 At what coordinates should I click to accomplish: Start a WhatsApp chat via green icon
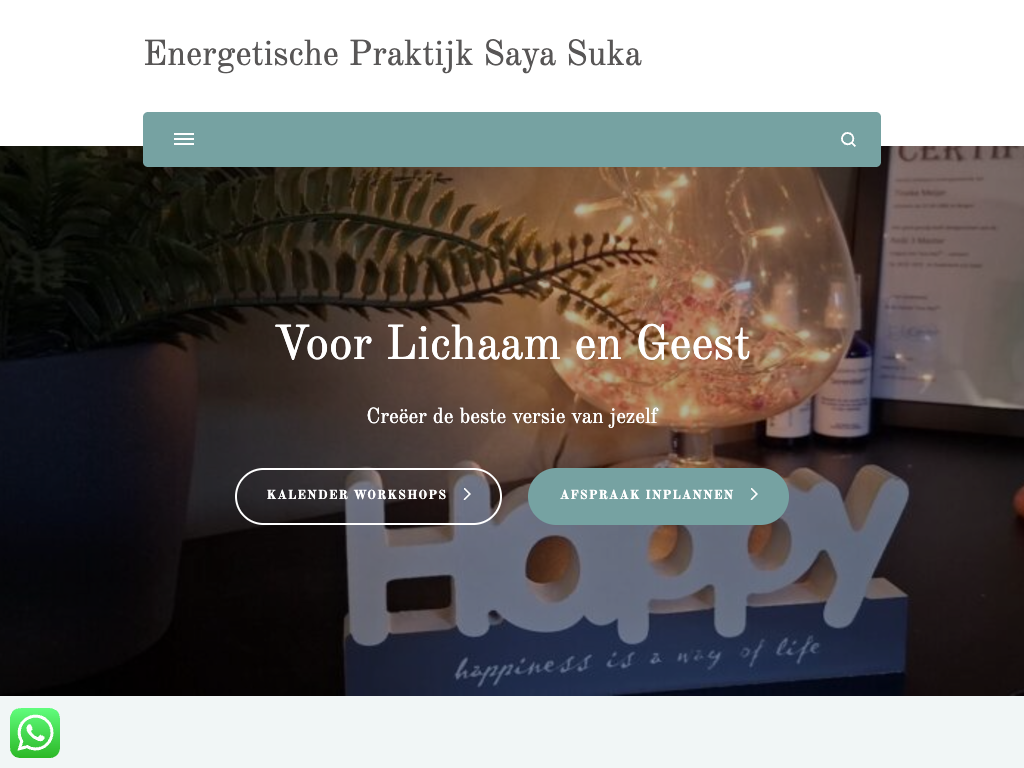point(35,733)
